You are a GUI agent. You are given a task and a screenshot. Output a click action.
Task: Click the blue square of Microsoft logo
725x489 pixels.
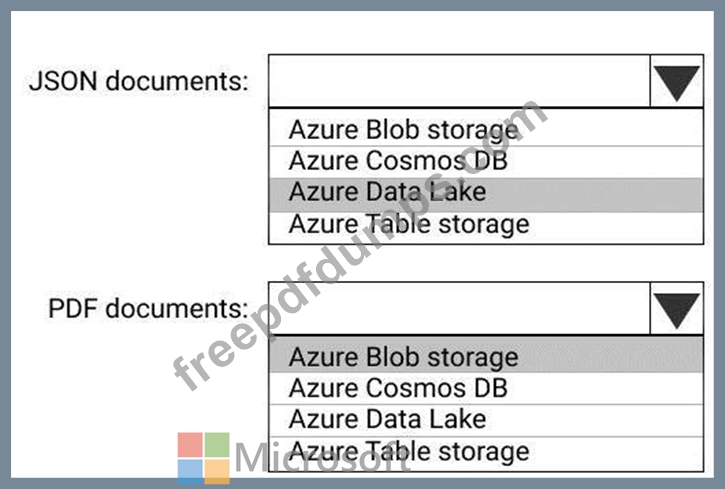(190, 471)
